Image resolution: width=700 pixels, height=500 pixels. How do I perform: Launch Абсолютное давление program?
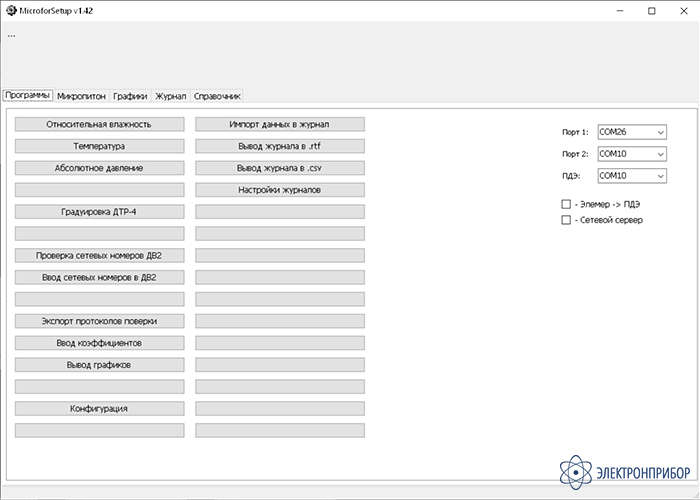click(x=99, y=168)
